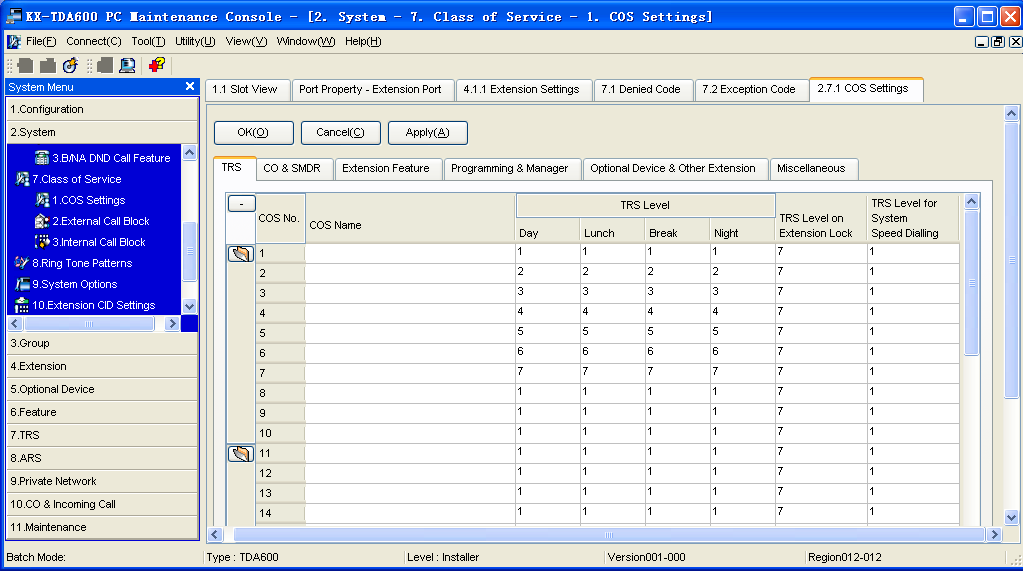Expand the 8.ARS menu section
This screenshot has width=1023, height=571.
pyautogui.click(x=102, y=458)
